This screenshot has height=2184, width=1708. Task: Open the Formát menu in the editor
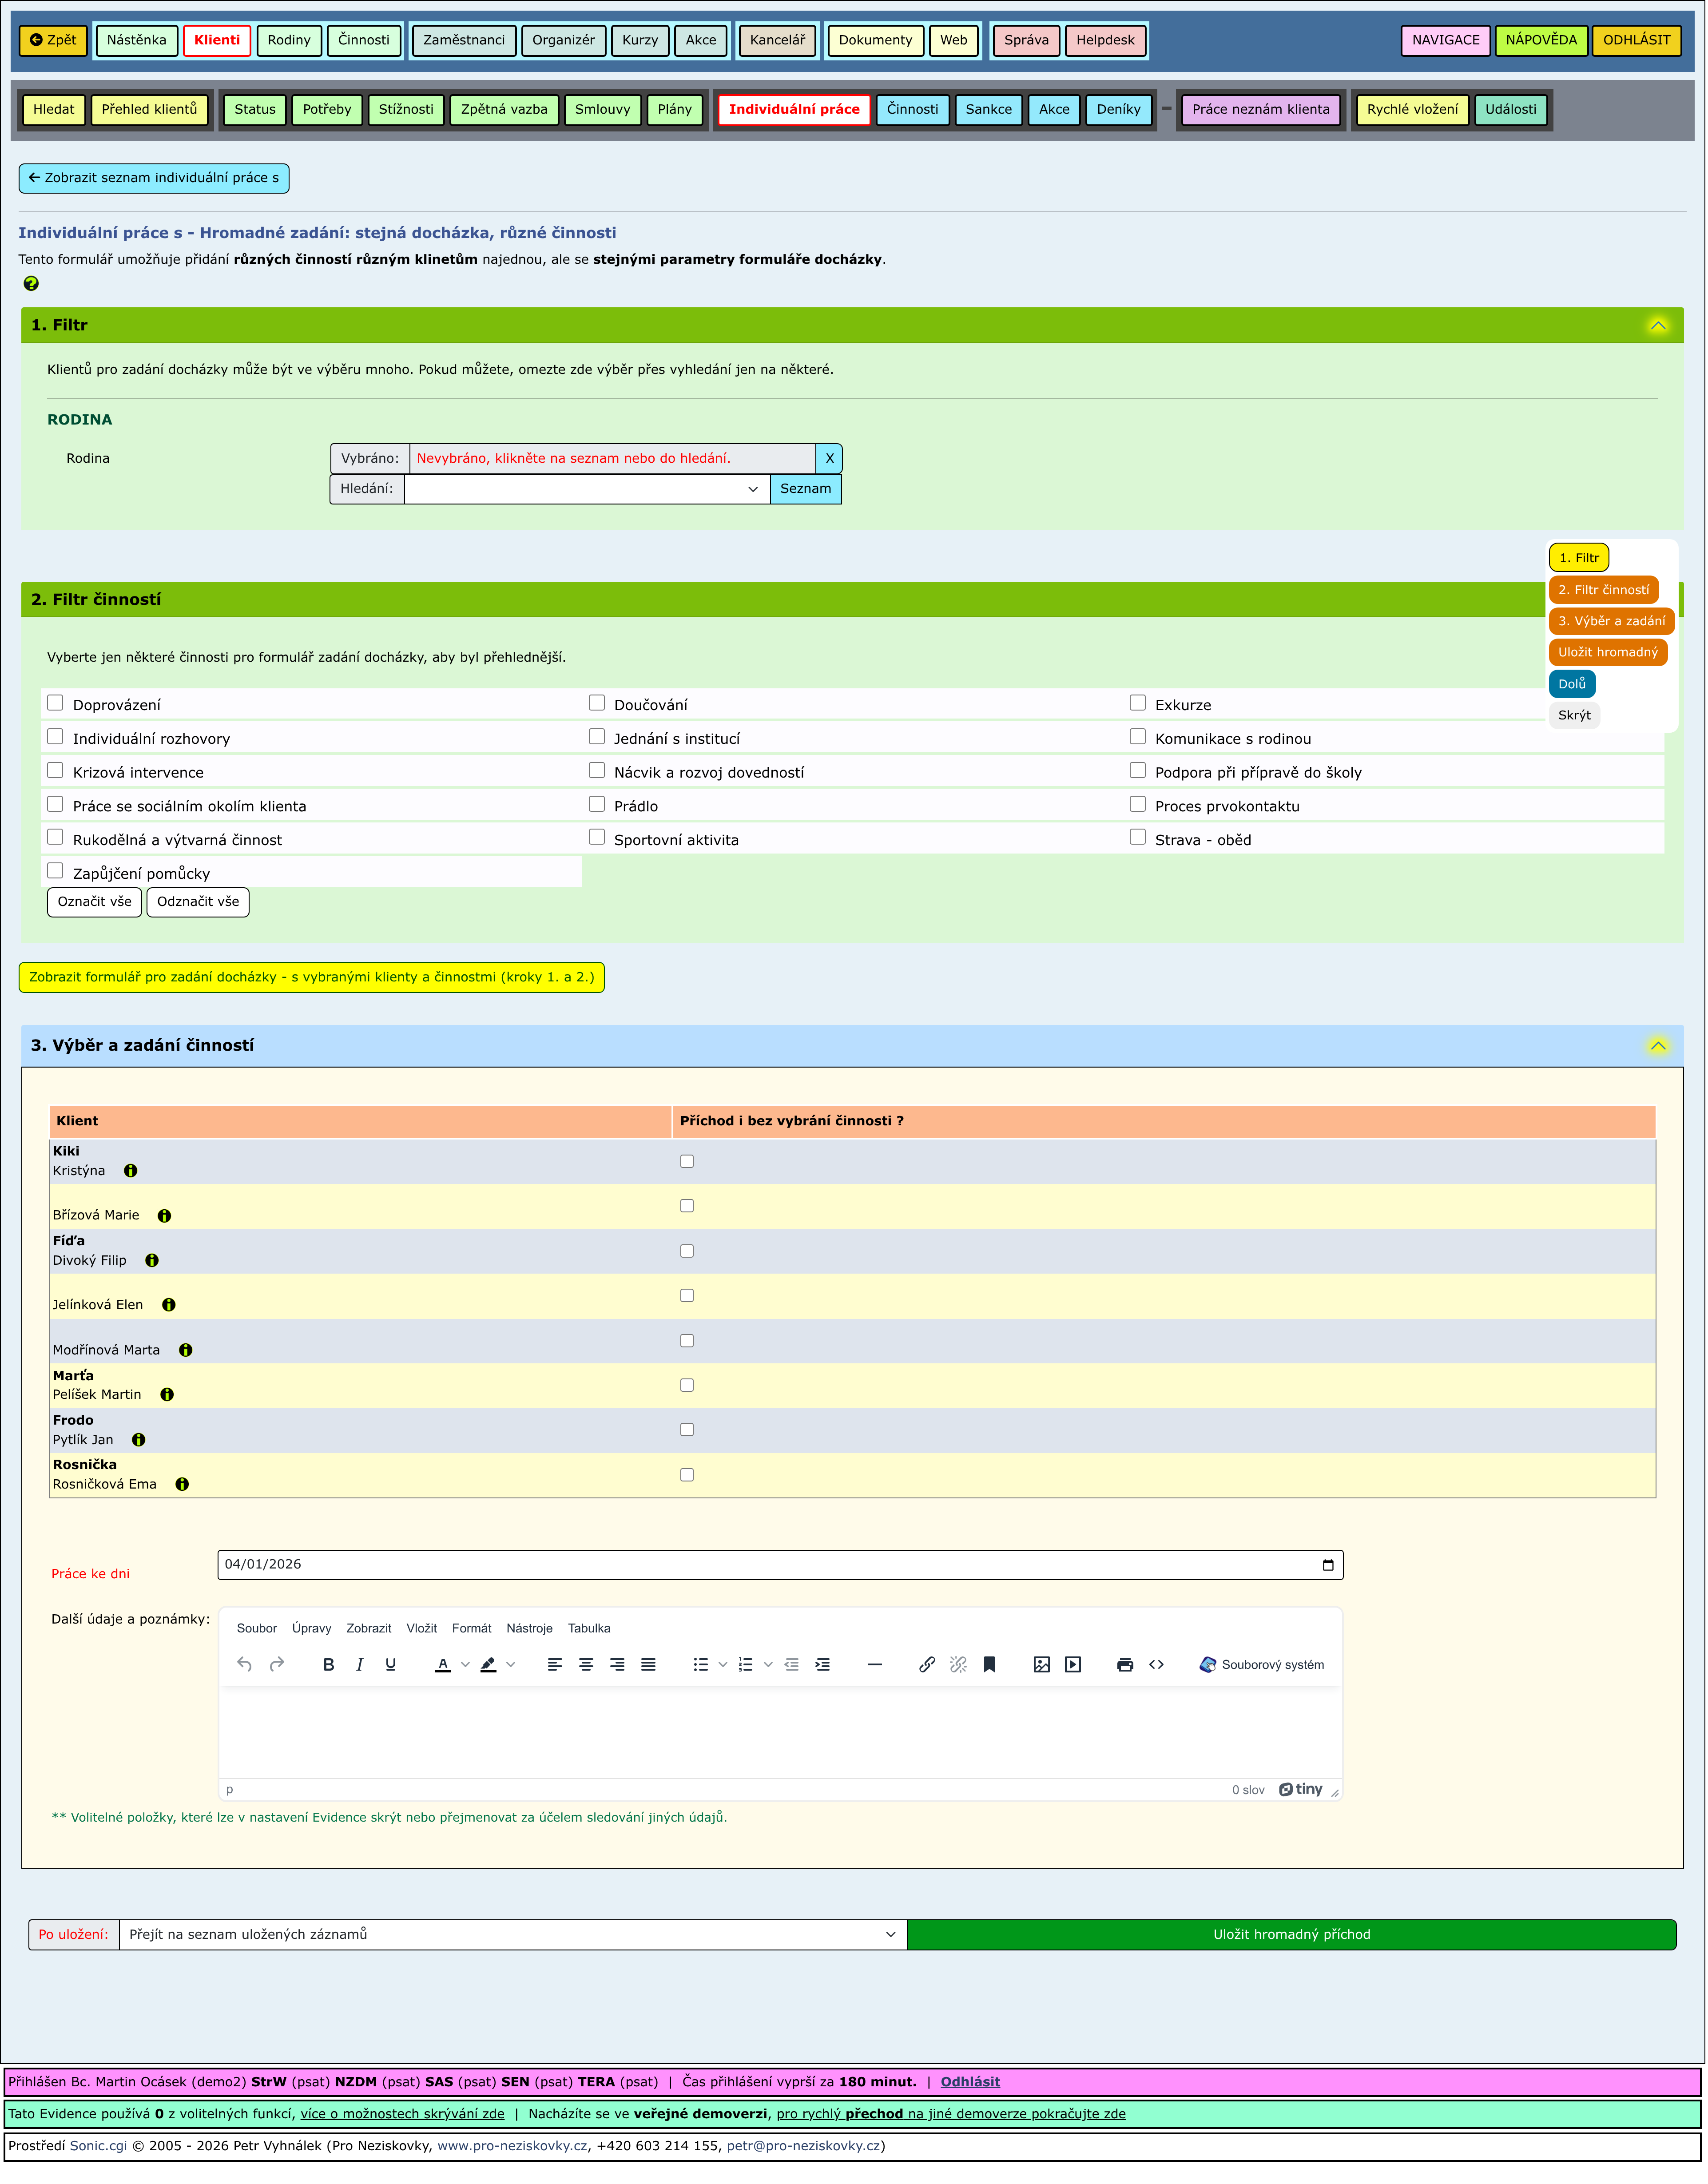pyautogui.click(x=472, y=1629)
